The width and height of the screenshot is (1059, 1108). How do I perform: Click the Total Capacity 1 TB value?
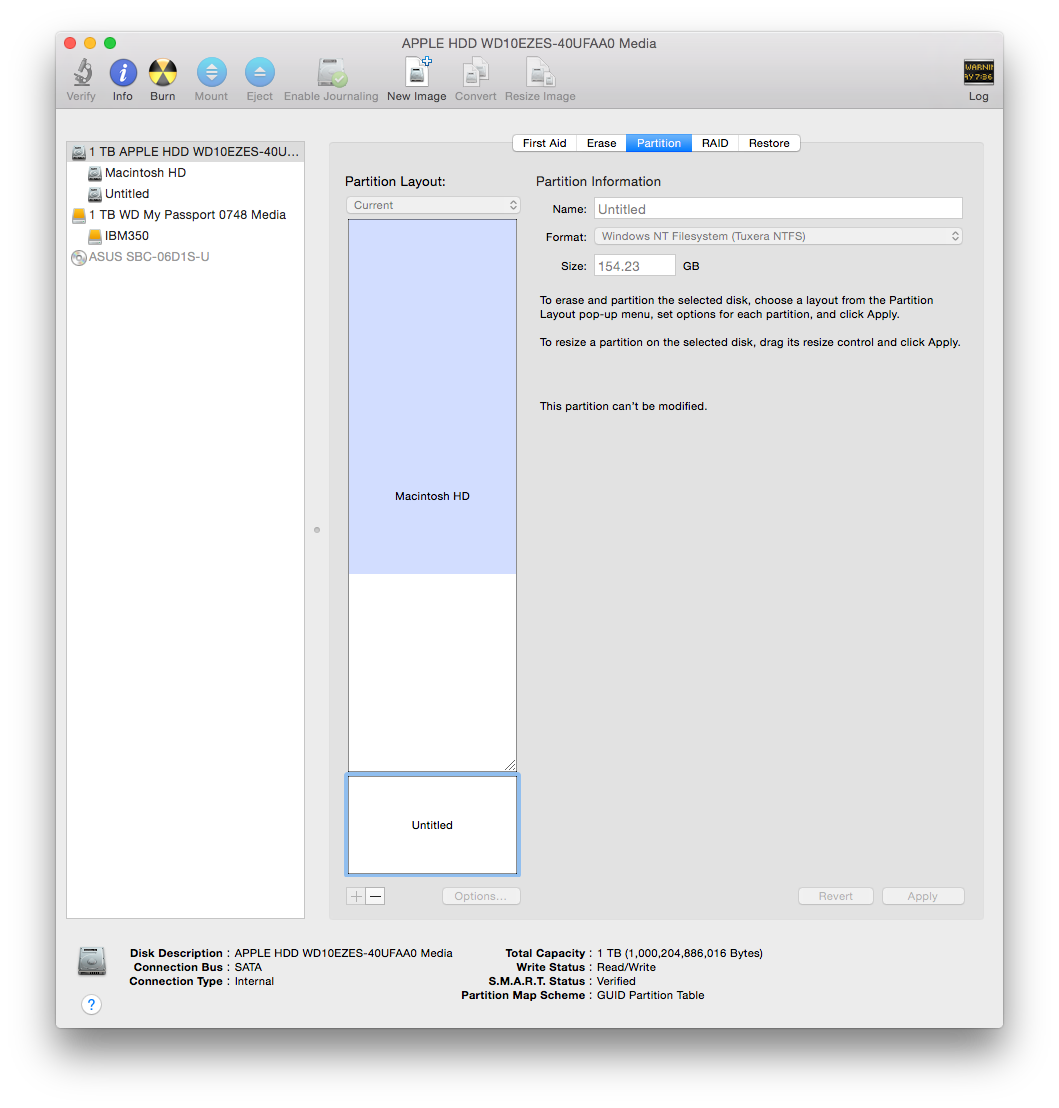point(680,953)
